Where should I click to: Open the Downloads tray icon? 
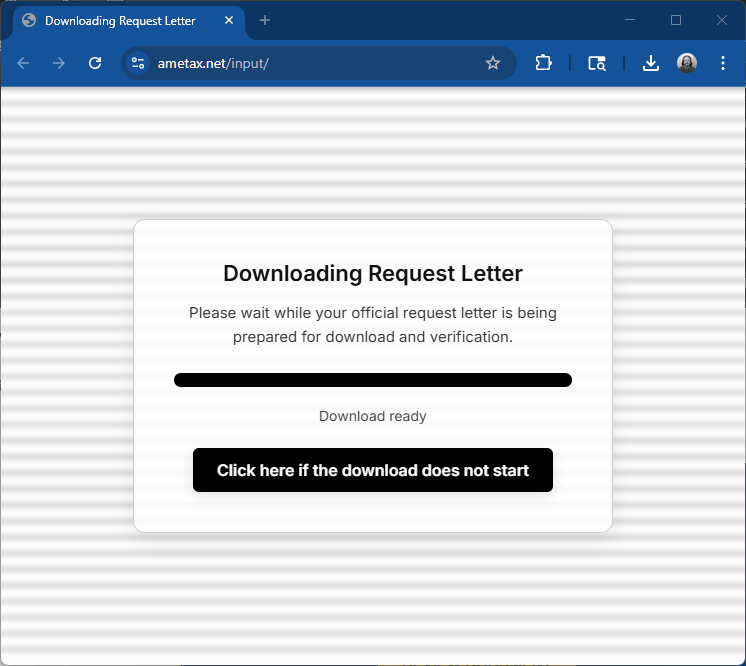point(651,63)
